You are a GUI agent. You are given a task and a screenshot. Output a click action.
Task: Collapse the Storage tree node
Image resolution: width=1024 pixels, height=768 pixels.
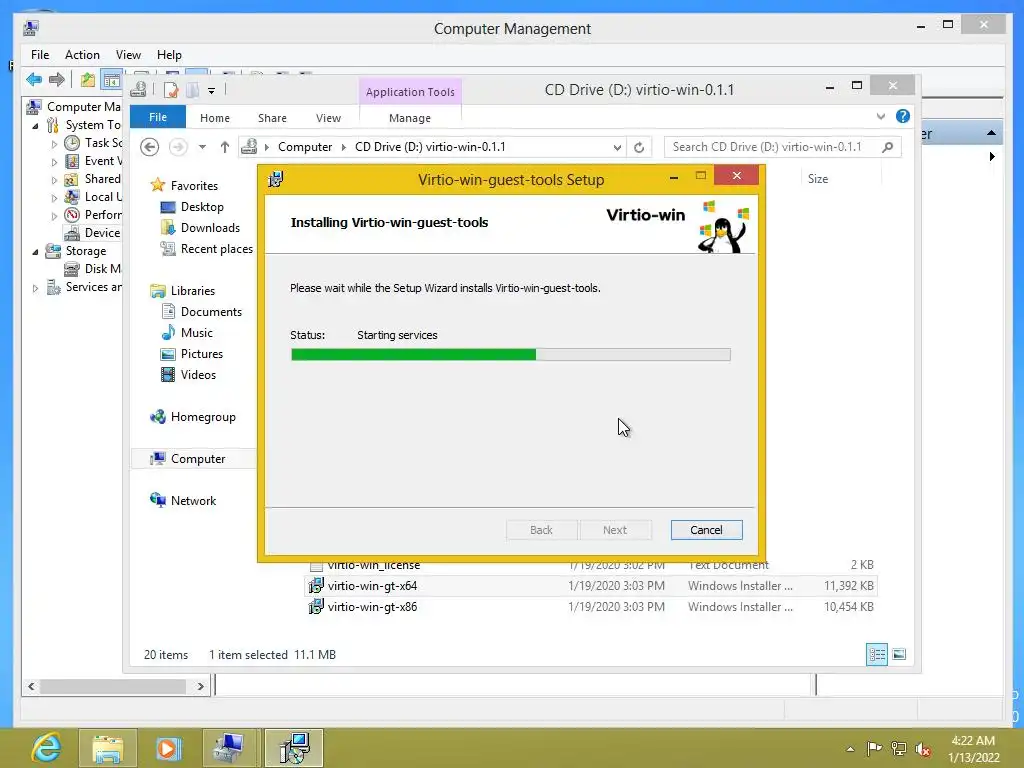click(x=35, y=251)
